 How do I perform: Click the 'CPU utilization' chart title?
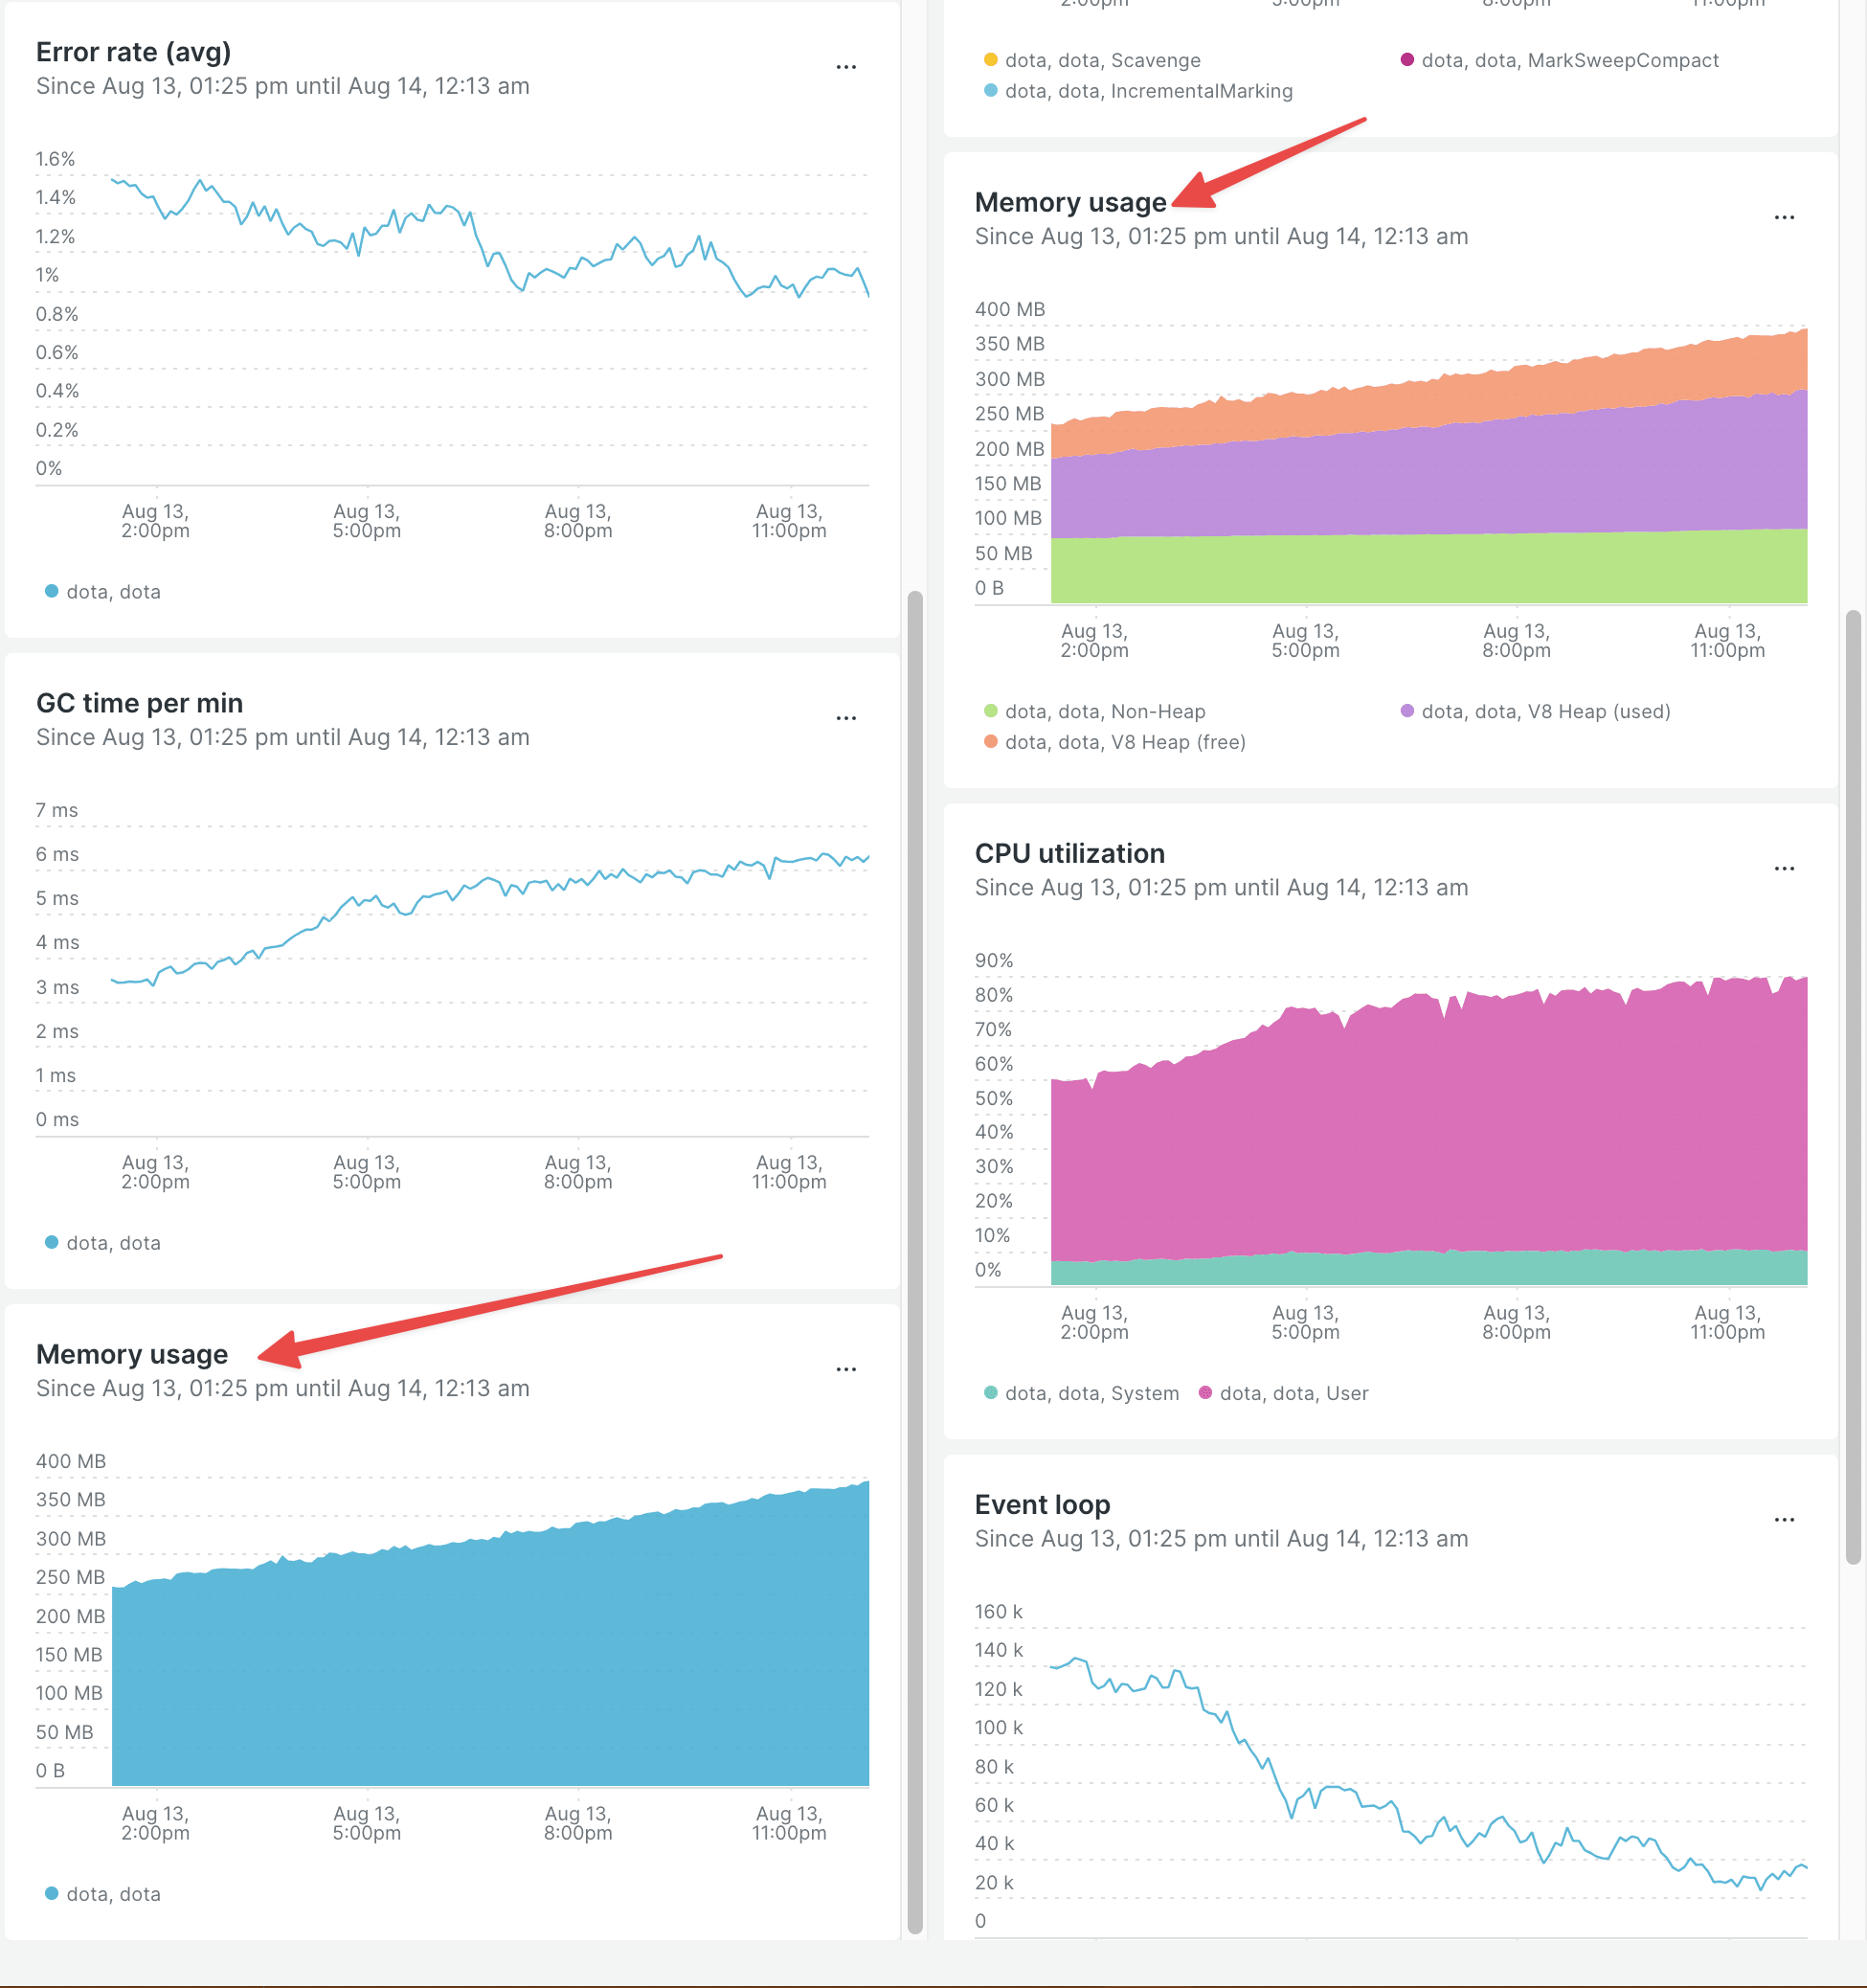click(x=1069, y=853)
